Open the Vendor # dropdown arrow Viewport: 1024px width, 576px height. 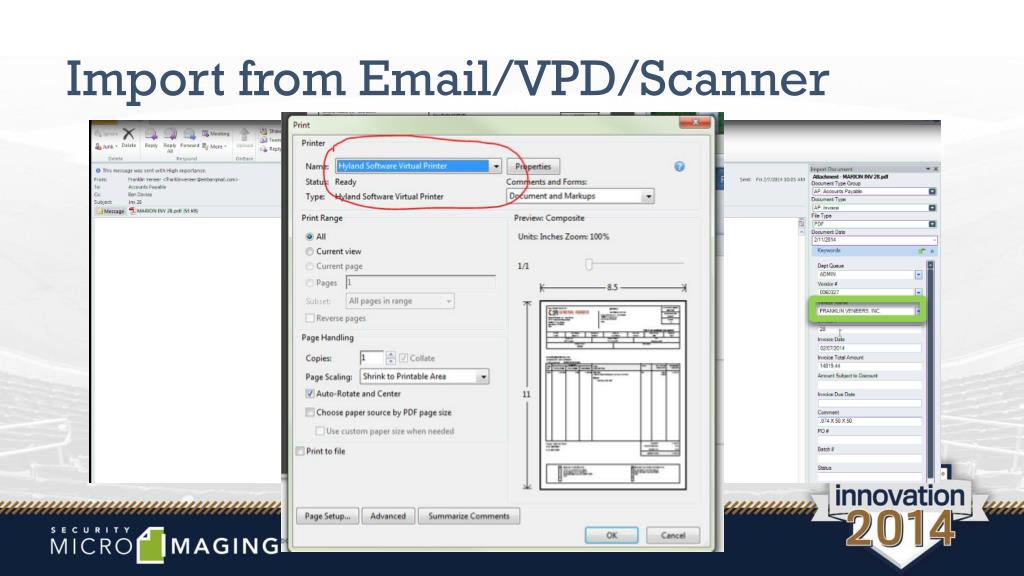(918, 293)
